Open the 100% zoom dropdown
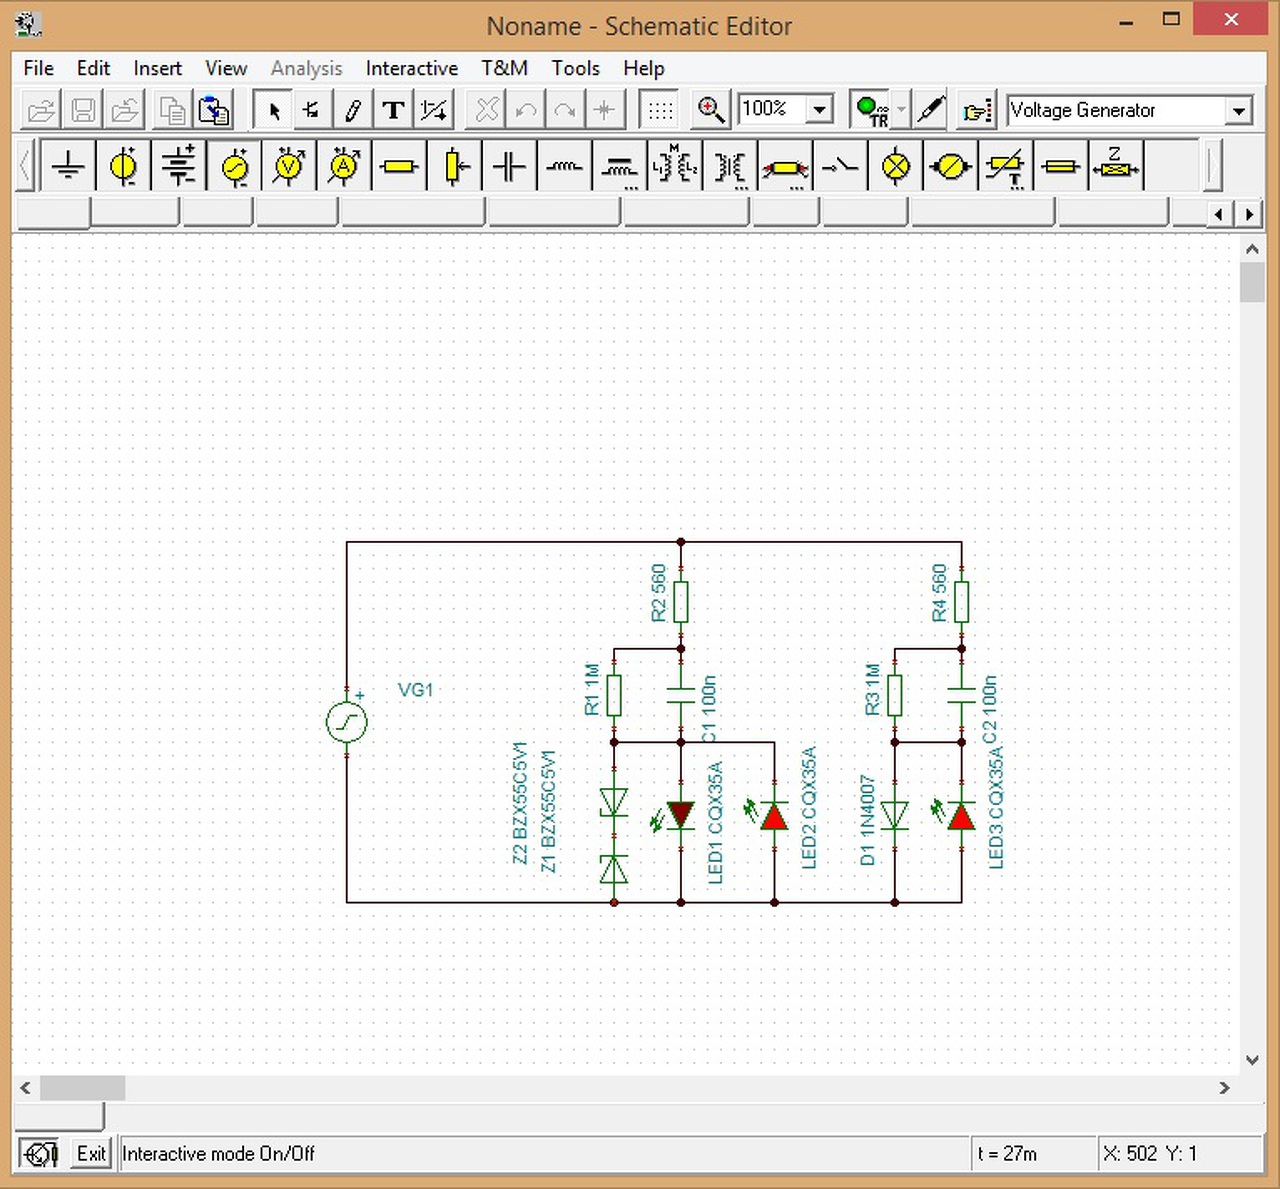The image size is (1280, 1189). tap(820, 110)
